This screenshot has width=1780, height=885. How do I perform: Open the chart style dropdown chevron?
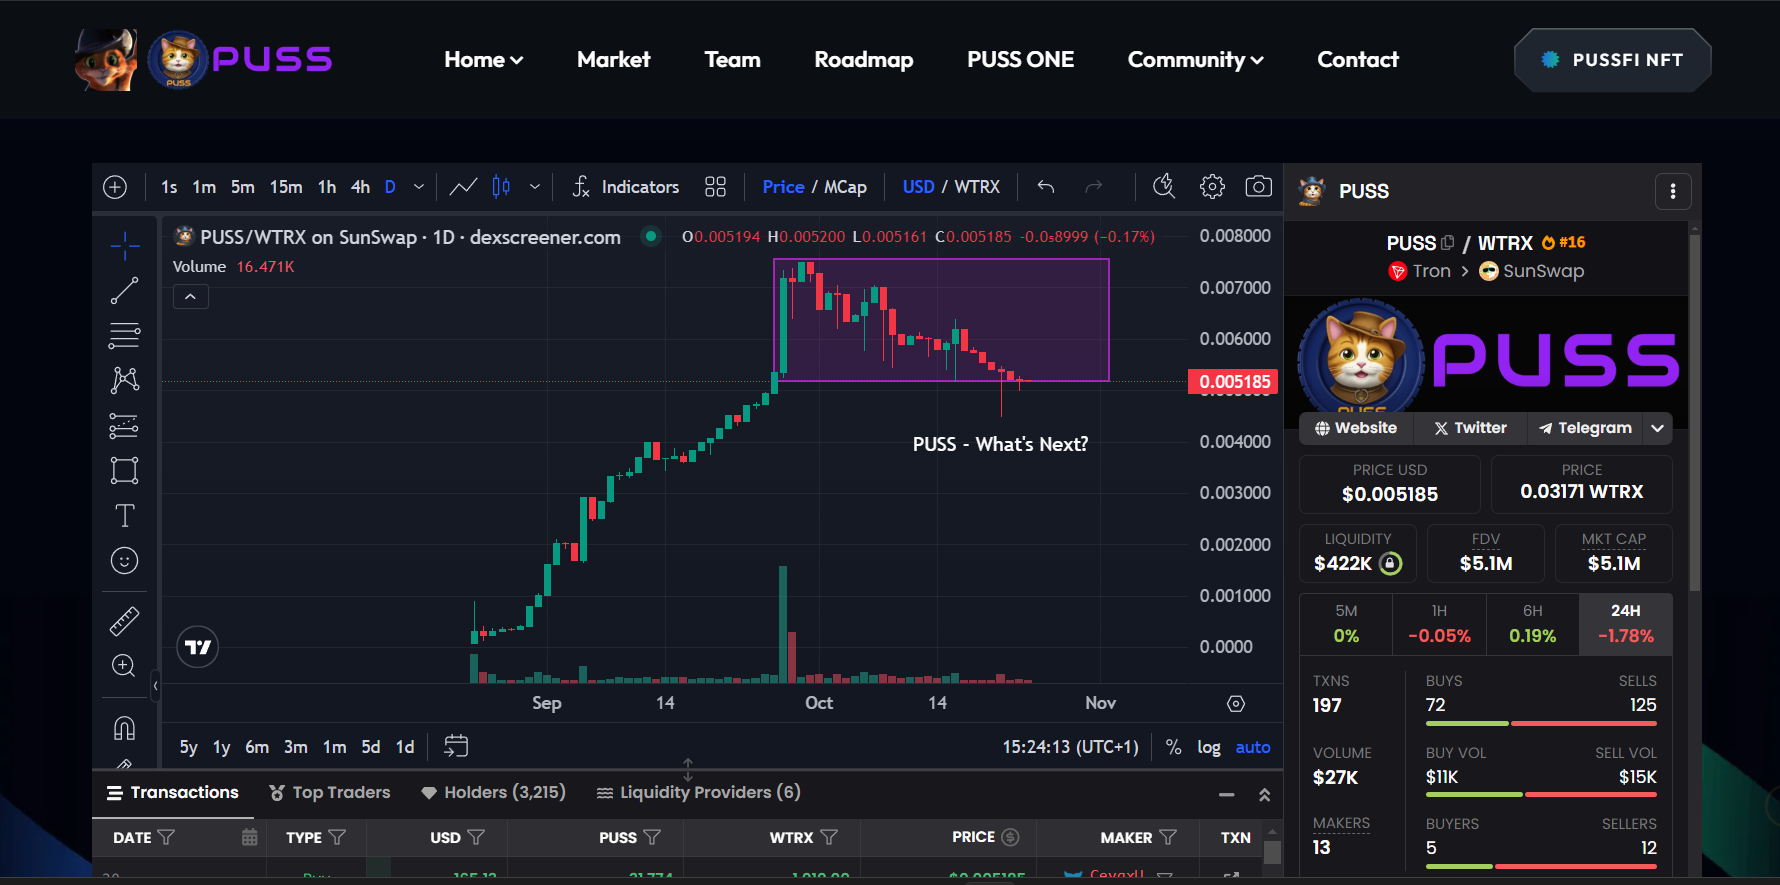pos(535,187)
